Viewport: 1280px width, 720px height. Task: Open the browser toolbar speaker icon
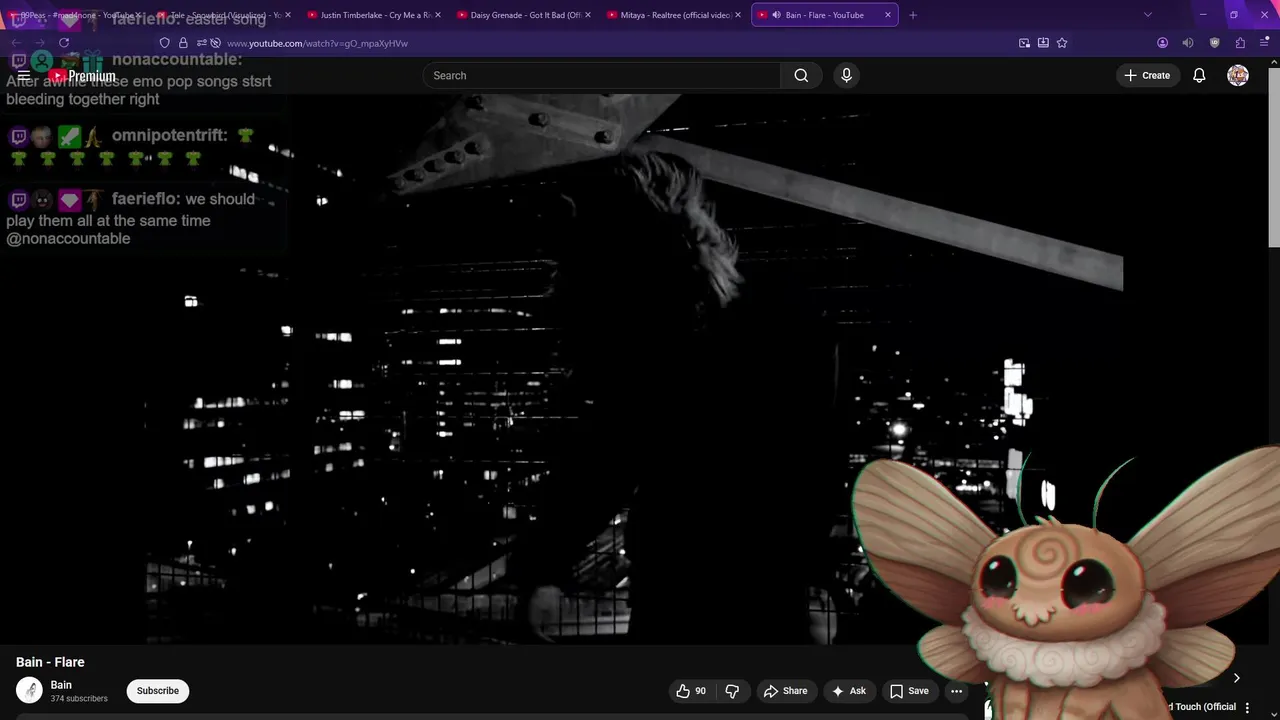click(1188, 43)
